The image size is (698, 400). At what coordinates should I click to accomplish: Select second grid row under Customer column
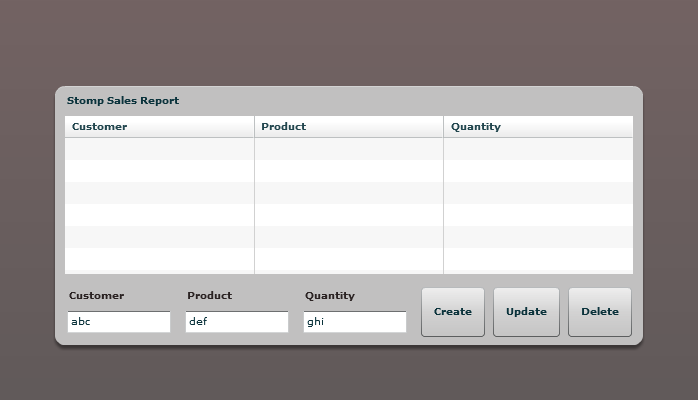coord(159,171)
